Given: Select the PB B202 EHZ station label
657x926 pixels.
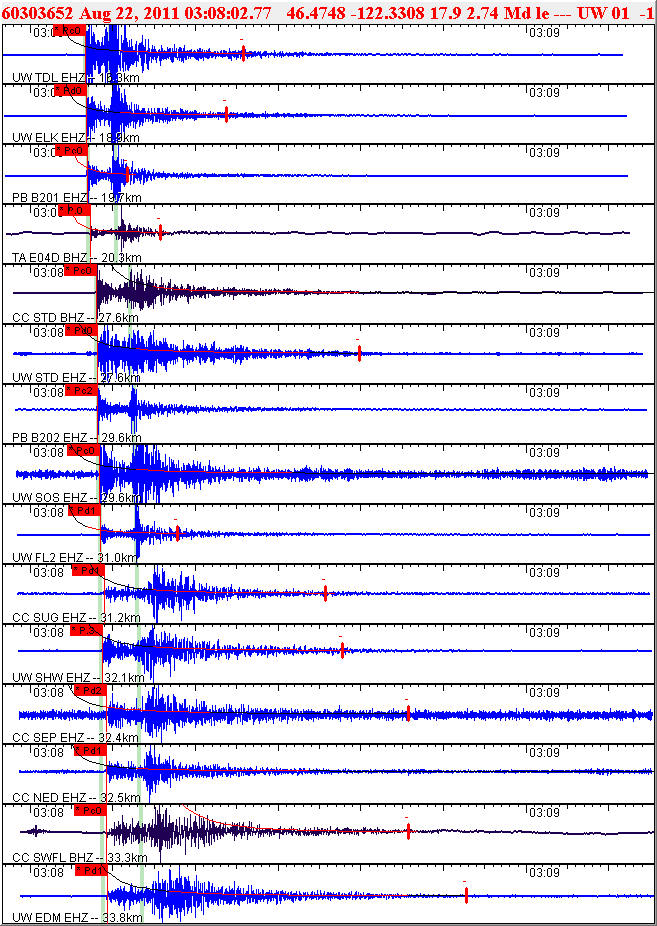Looking at the screenshot, I should tap(77, 438).
